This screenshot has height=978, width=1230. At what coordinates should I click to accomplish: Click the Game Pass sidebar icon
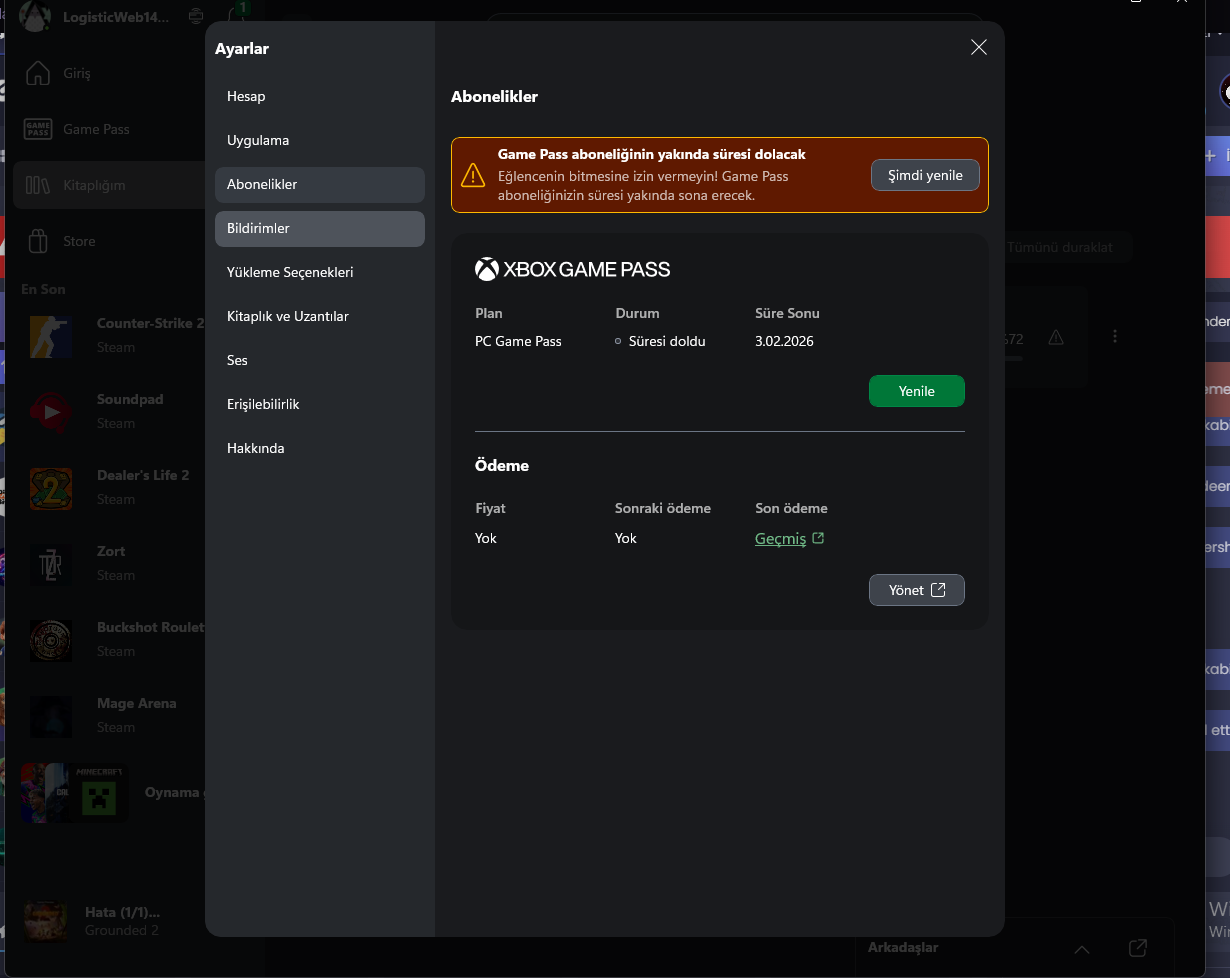click(x=38, y=129)
